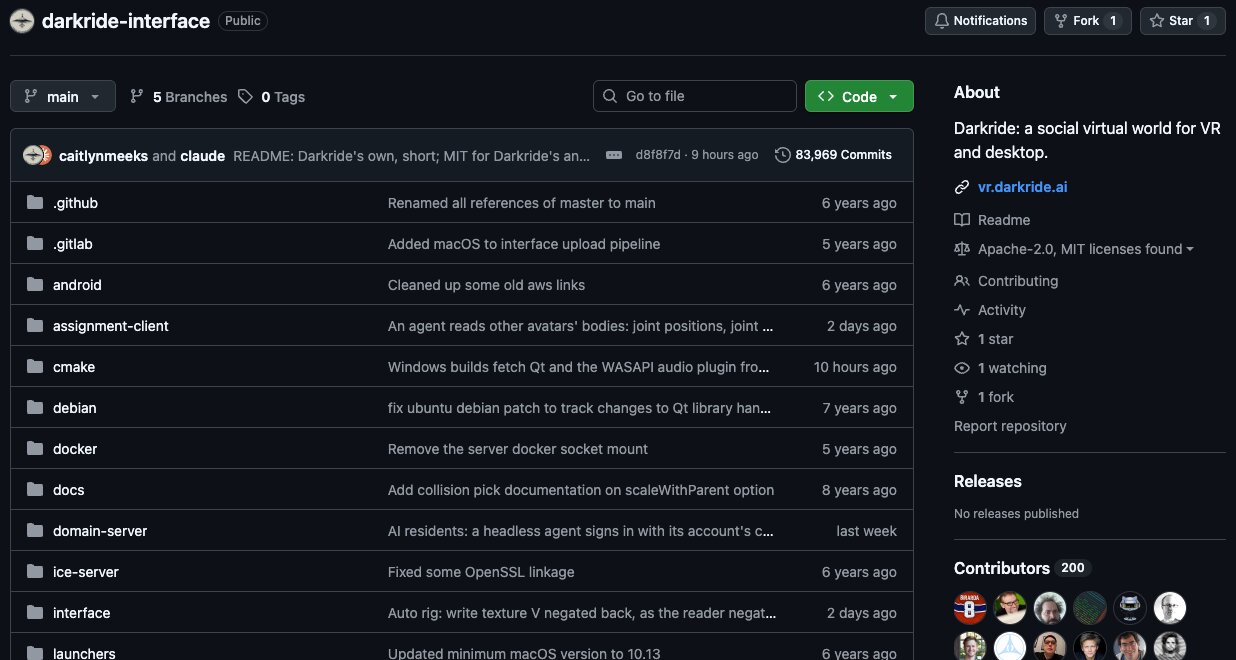Open the domain-server folder name
Image resolution: width=1236 pixels, height=660 pixels.
click(100, 531)
